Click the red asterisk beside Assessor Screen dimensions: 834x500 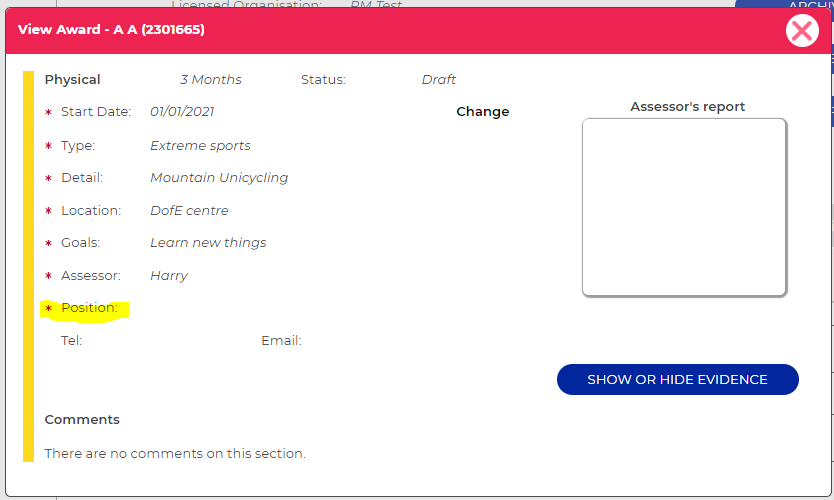pos(48,277)
